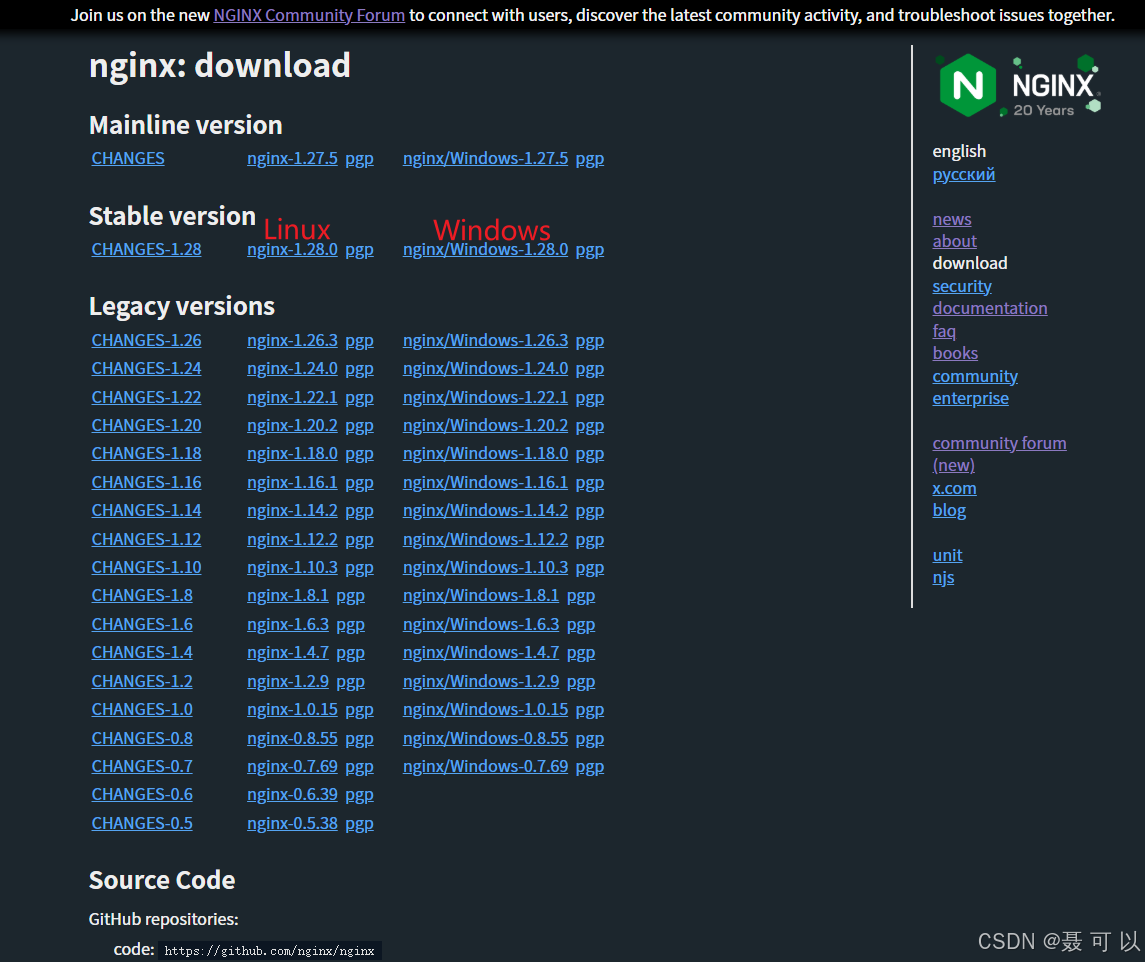Image resolution: width=1145 pixels, height=962 pixels.
Task: Open pgp signature for nginx-1.24.0
Action: pos(359,368)
